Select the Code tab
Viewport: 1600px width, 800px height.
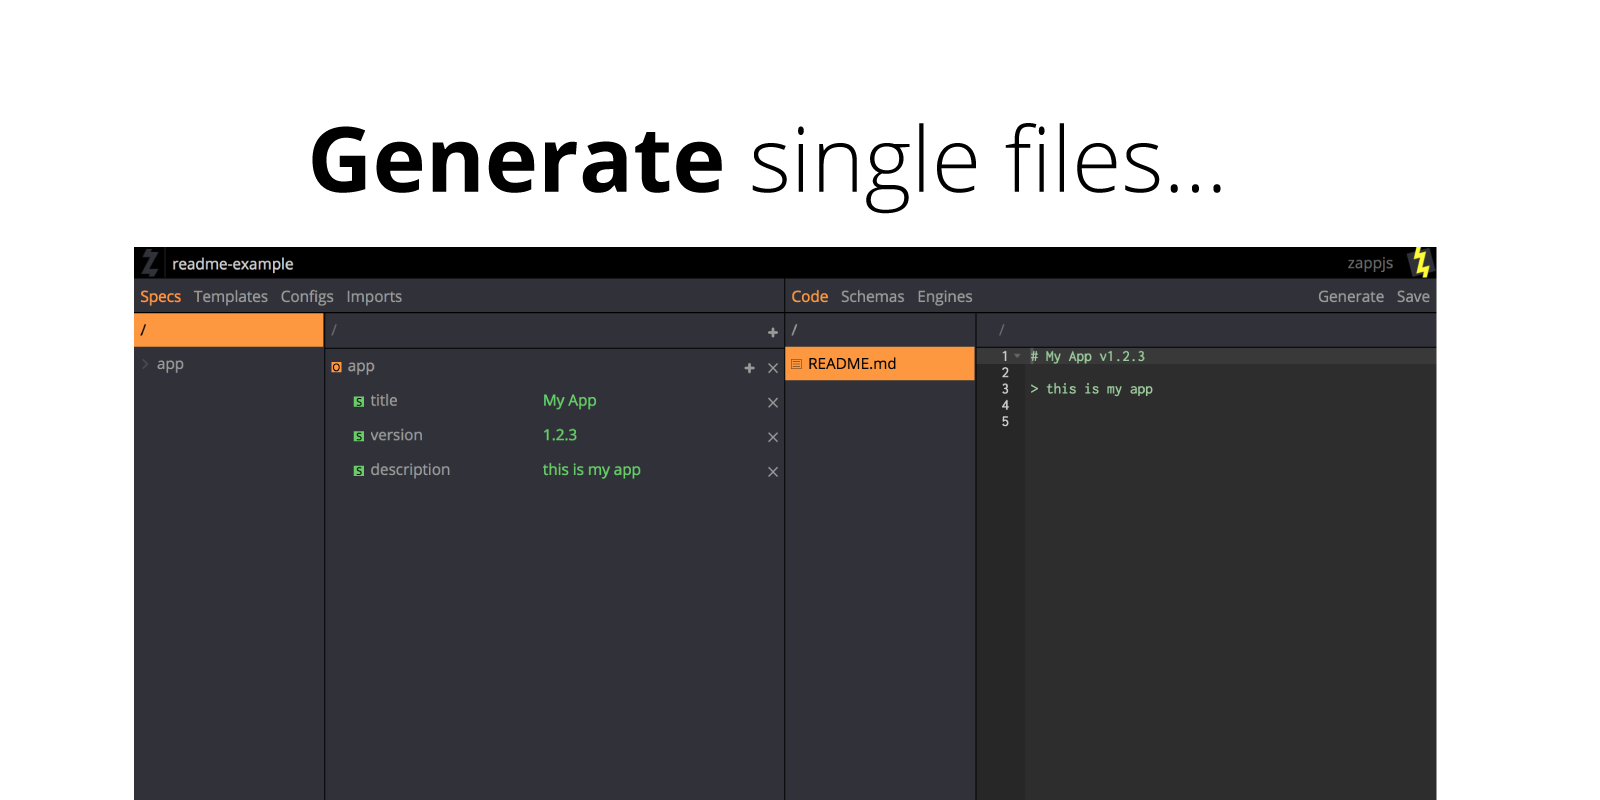tap(810, 296)
